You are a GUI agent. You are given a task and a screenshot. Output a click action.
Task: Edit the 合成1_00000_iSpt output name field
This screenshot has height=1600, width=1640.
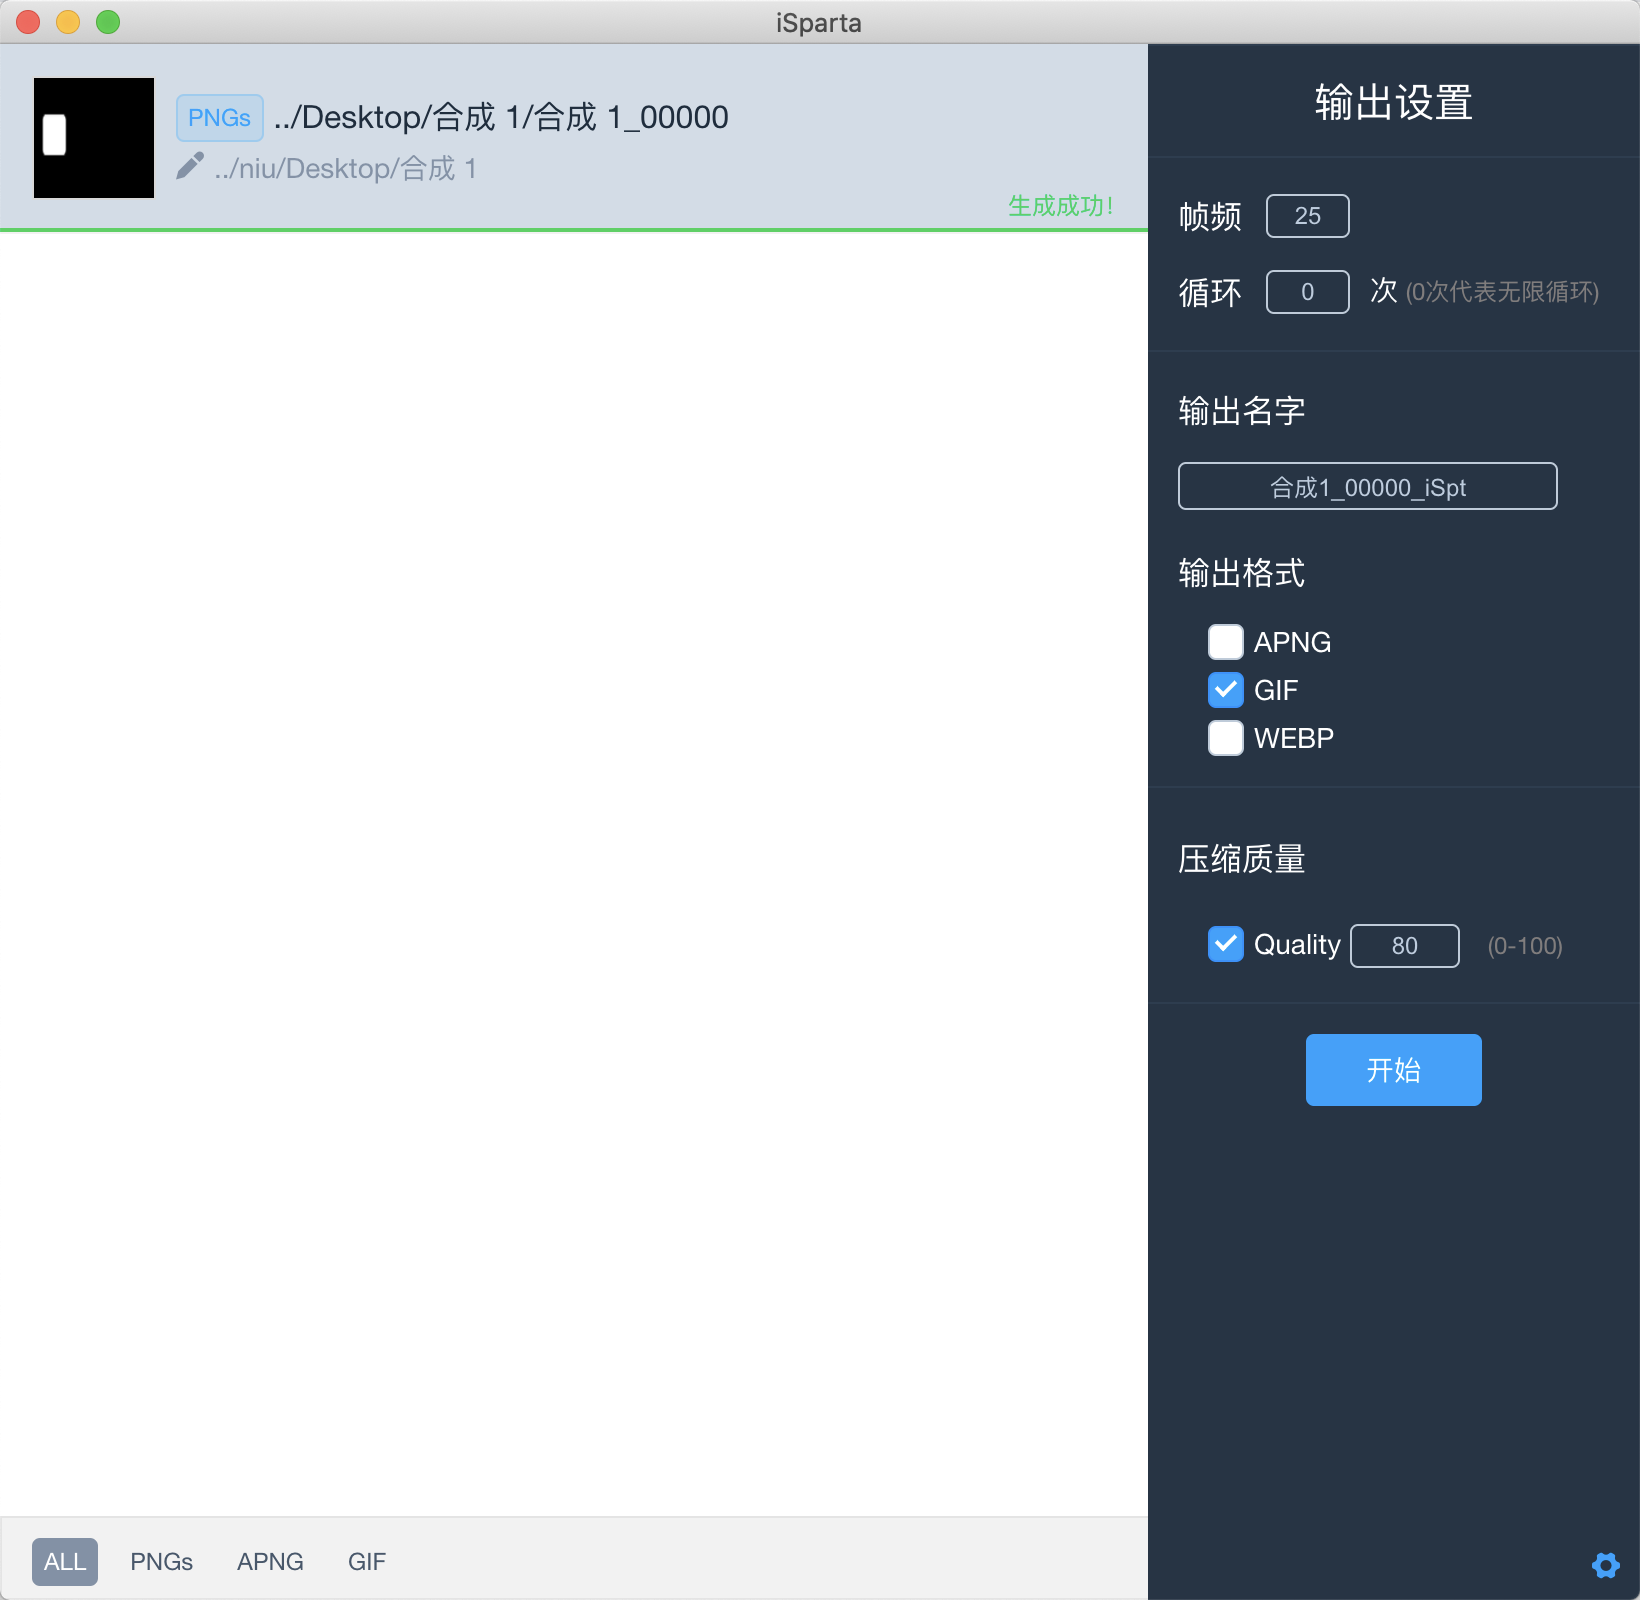click(x=1367, y=487)
